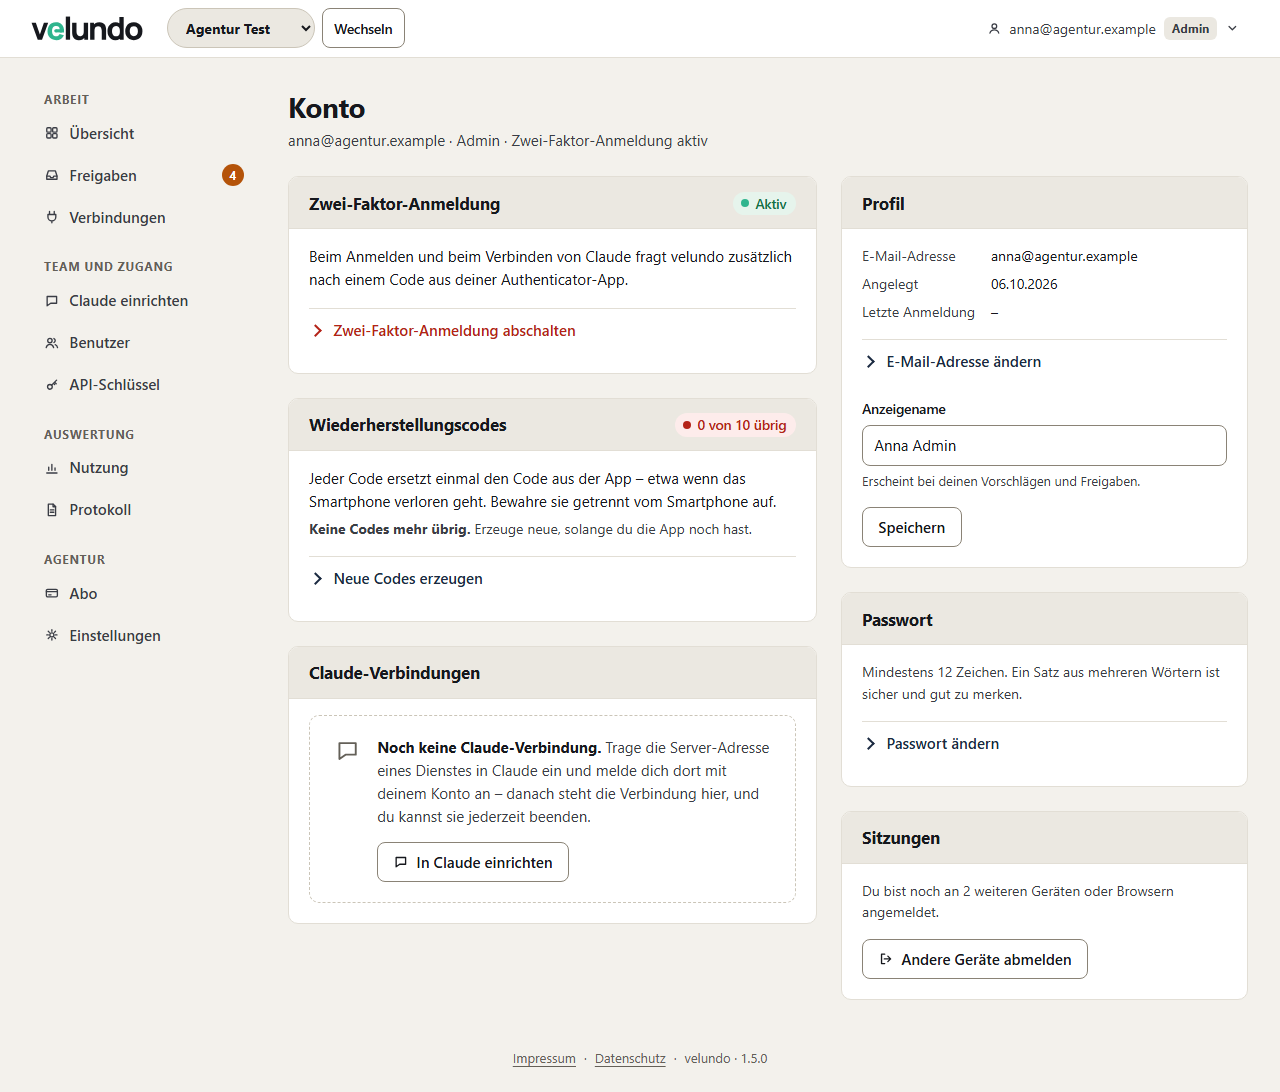
Task: Click the speech bubble icon in the empty connections box
Action: click(x=348, y=750)
